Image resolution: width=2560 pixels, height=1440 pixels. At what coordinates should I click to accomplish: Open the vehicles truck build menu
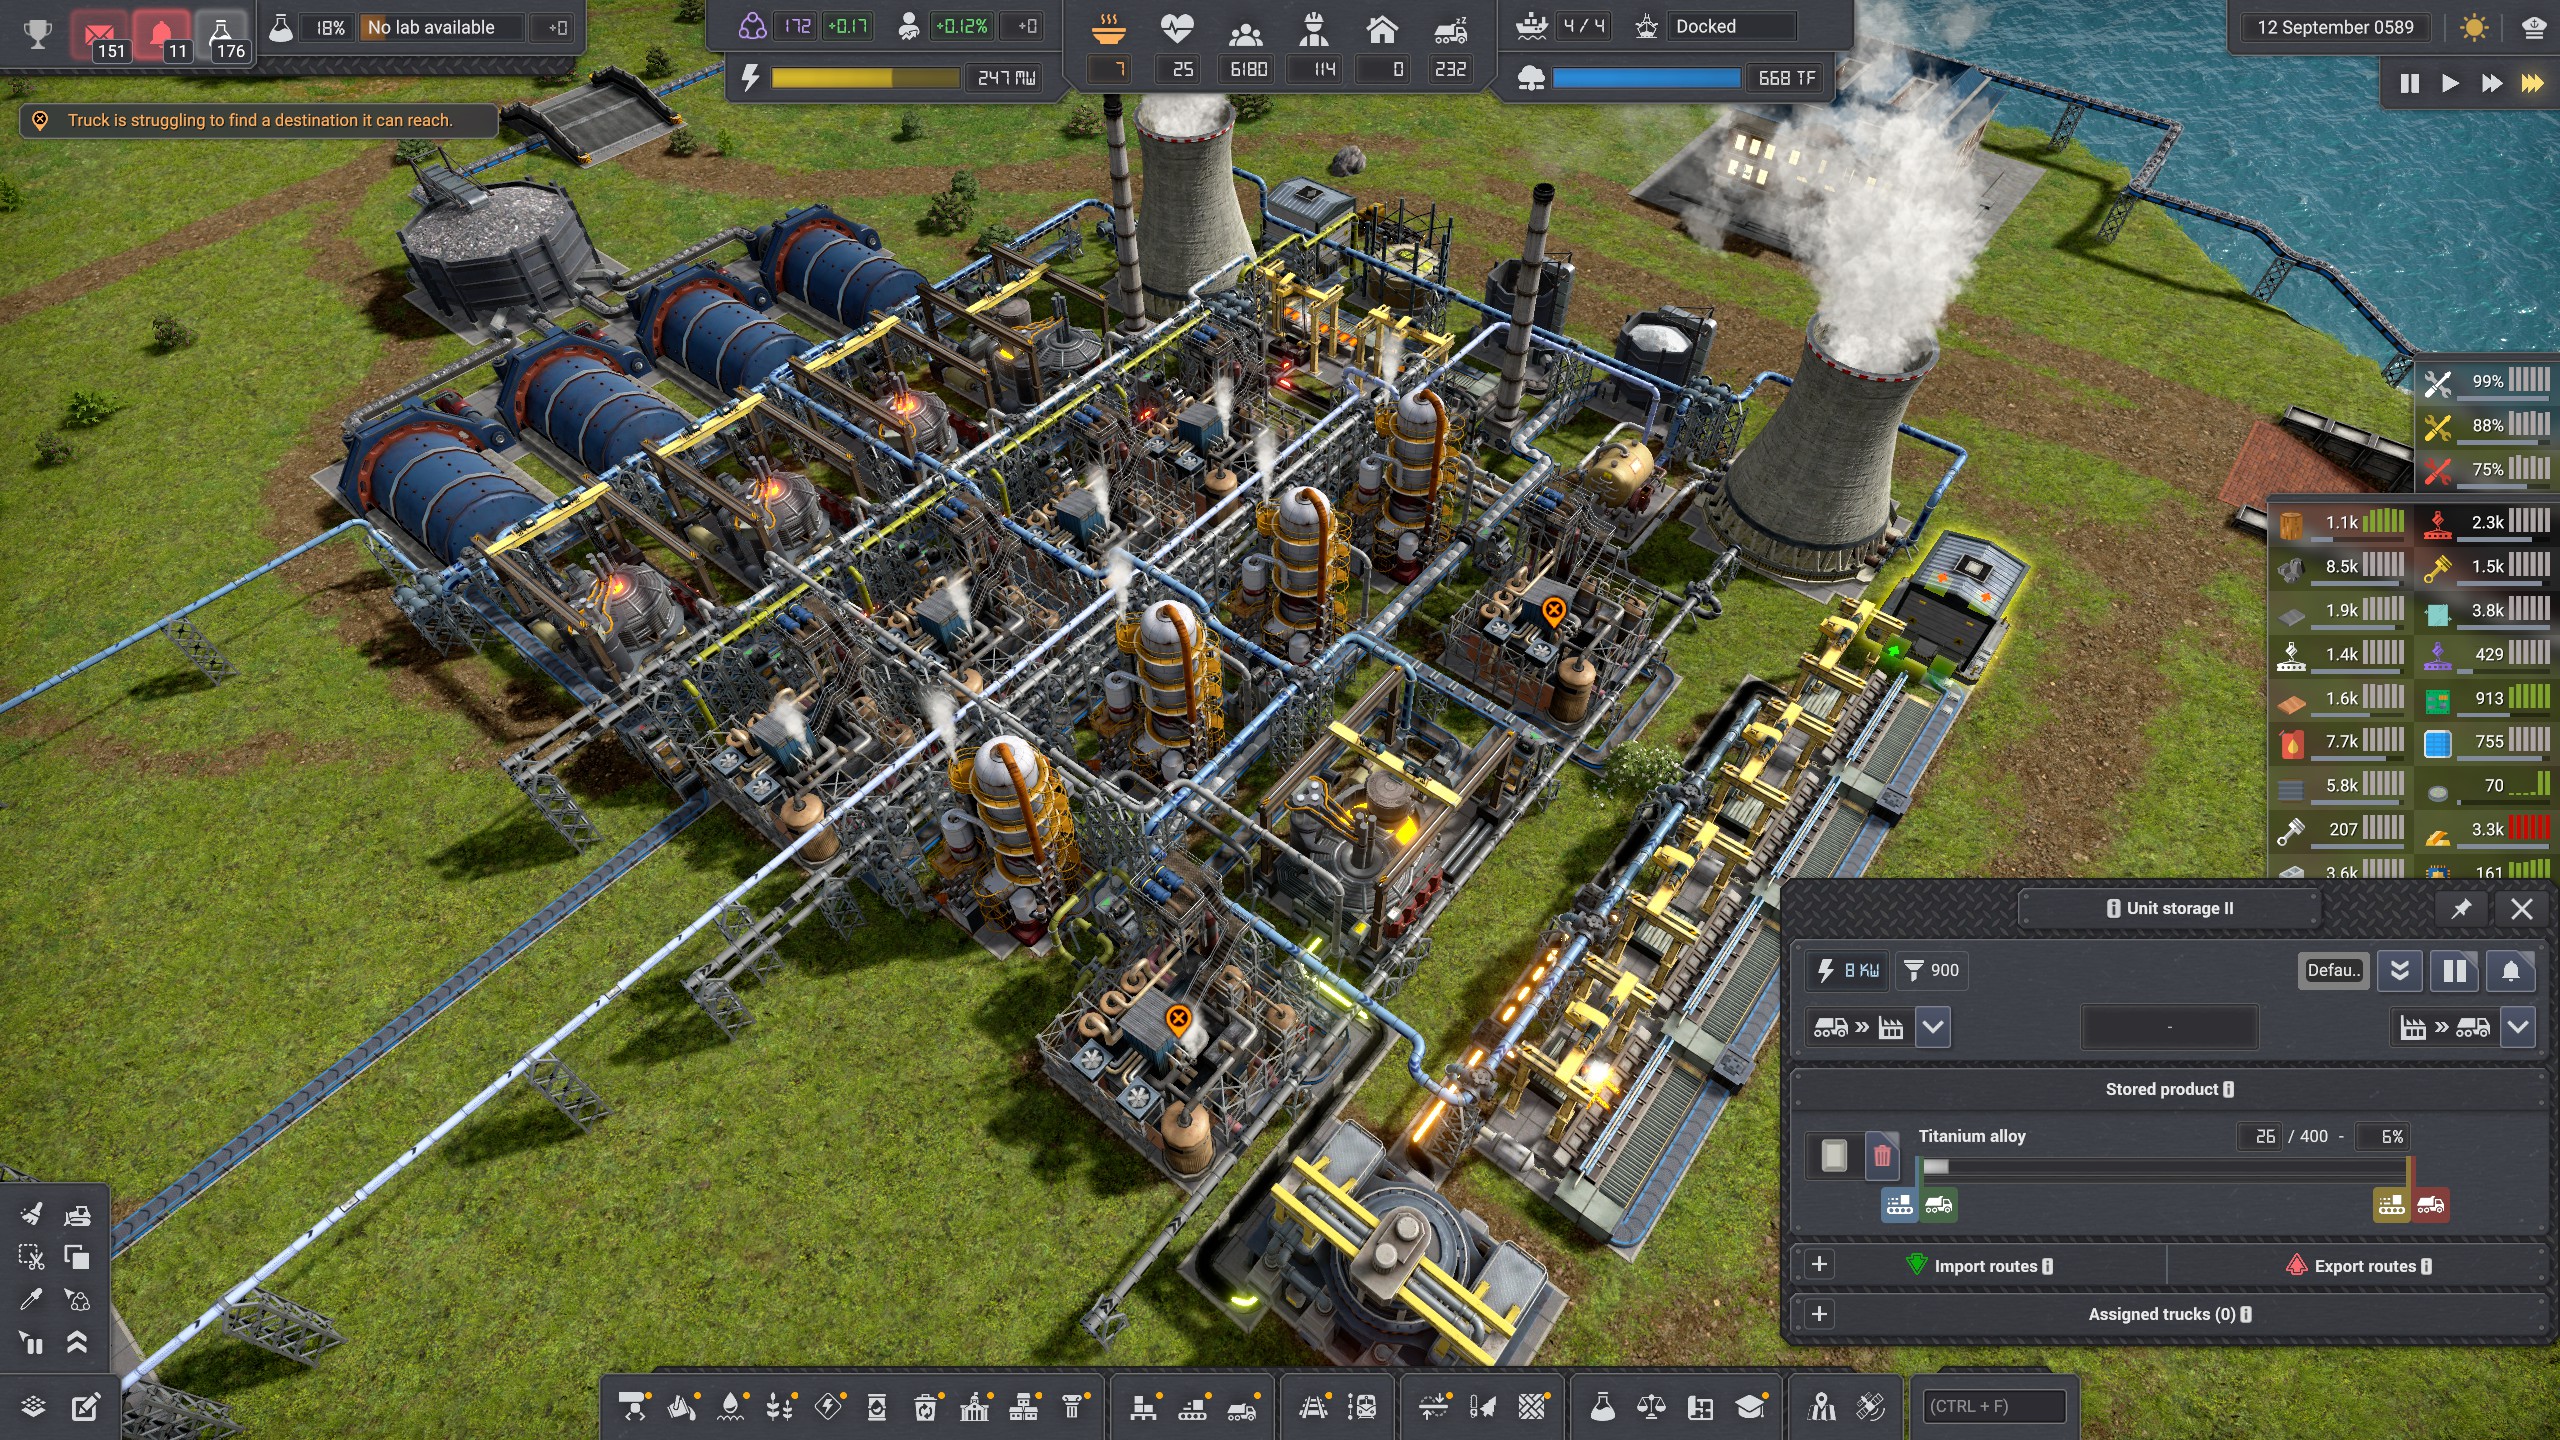point(1241,1407)
